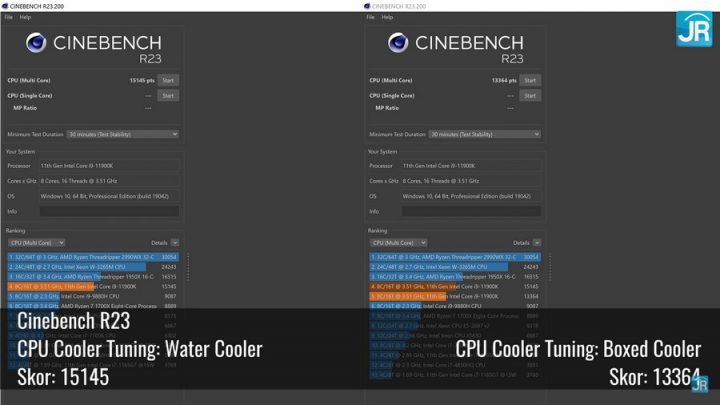
Task: Click Cores x GHz value in left window
Action: 109,181
